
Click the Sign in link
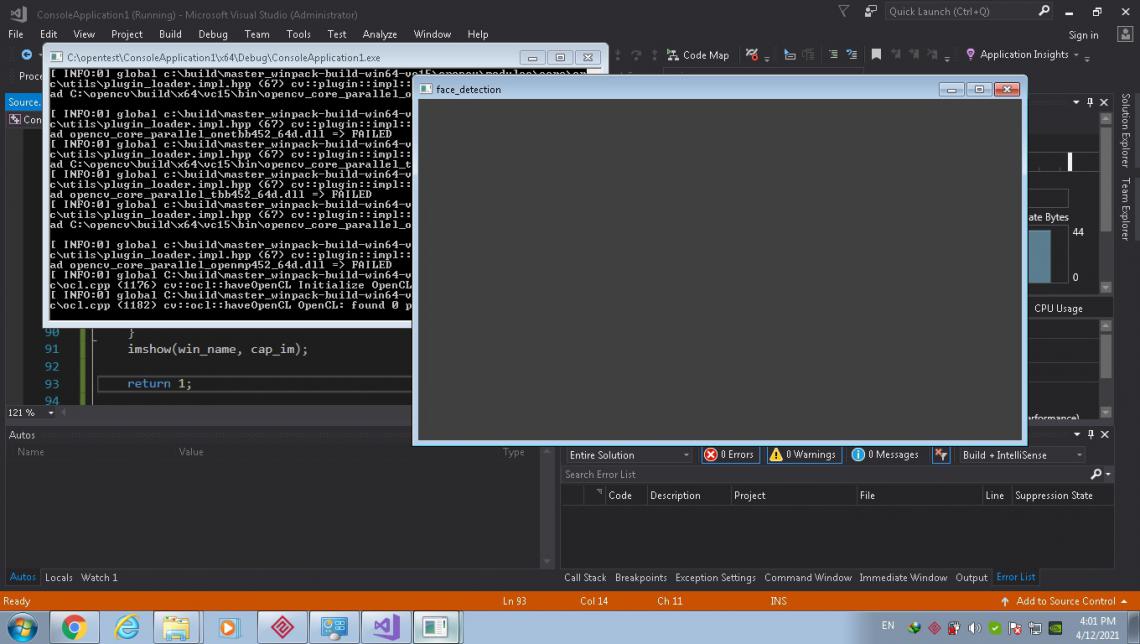pos(1083,34)
